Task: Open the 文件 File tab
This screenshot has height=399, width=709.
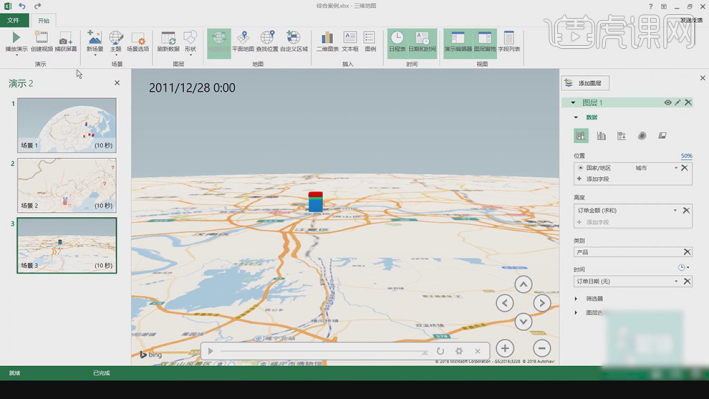Action: [x=14, y=20]
